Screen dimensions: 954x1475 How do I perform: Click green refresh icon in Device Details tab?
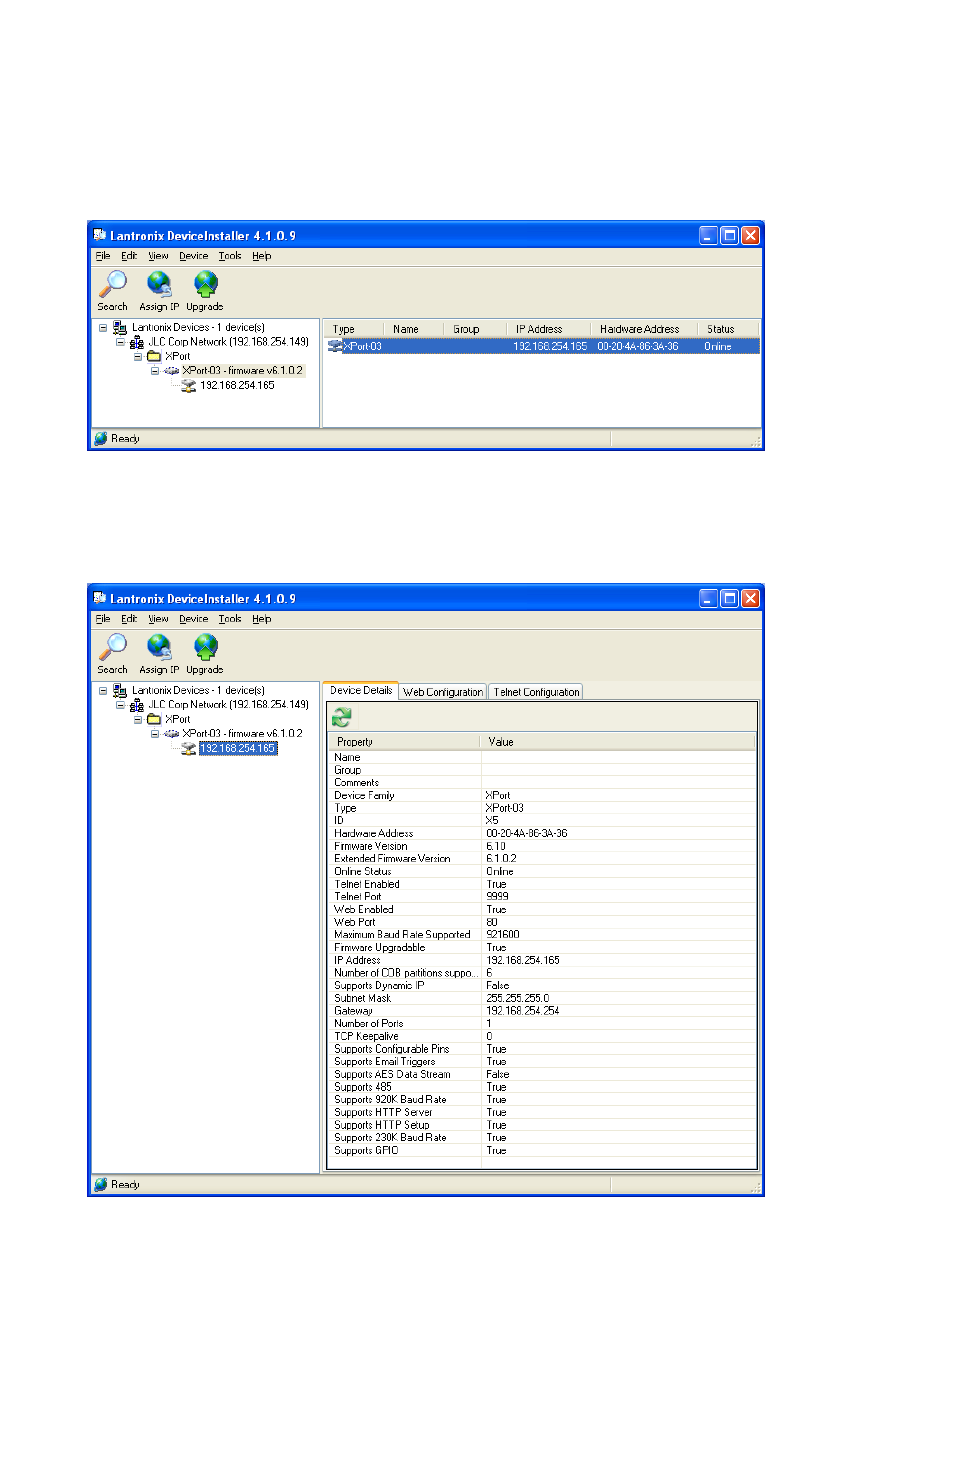(342, 717)
